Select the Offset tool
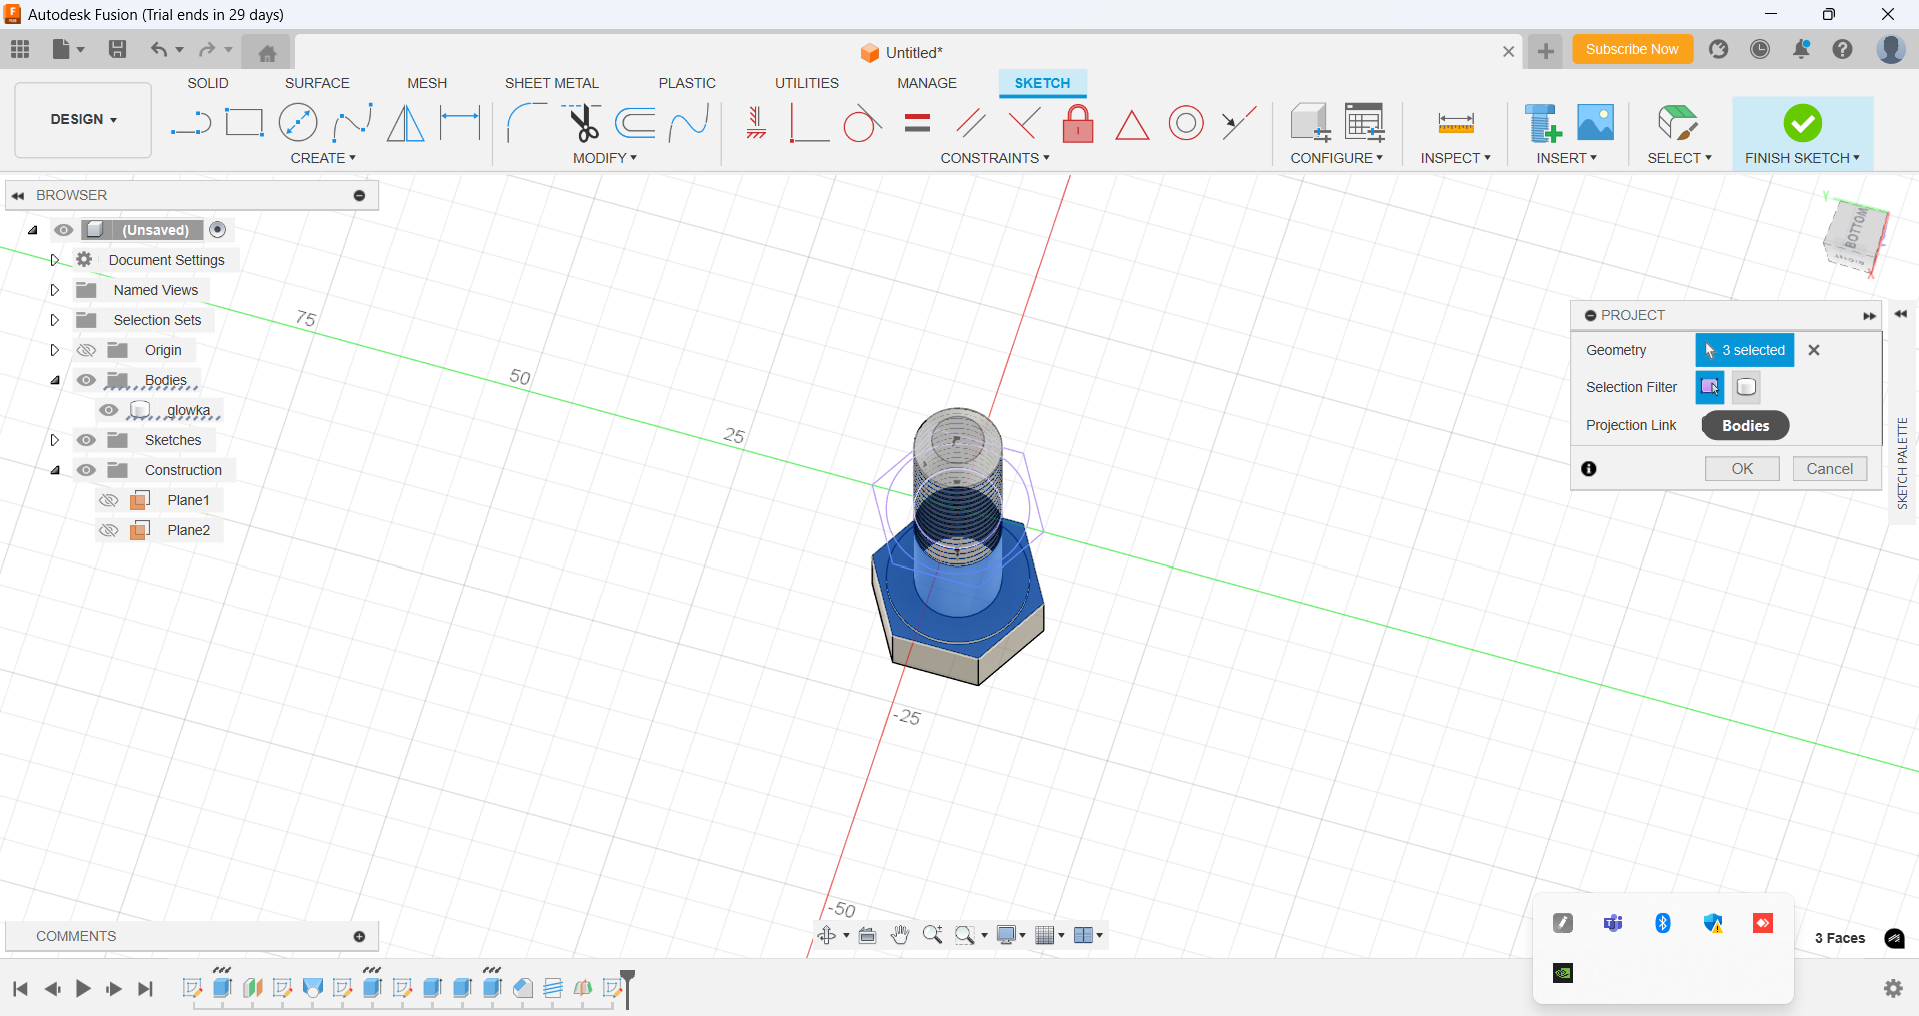The image size is (1919, 1016). pyautogui.click(x=636, y=123)
